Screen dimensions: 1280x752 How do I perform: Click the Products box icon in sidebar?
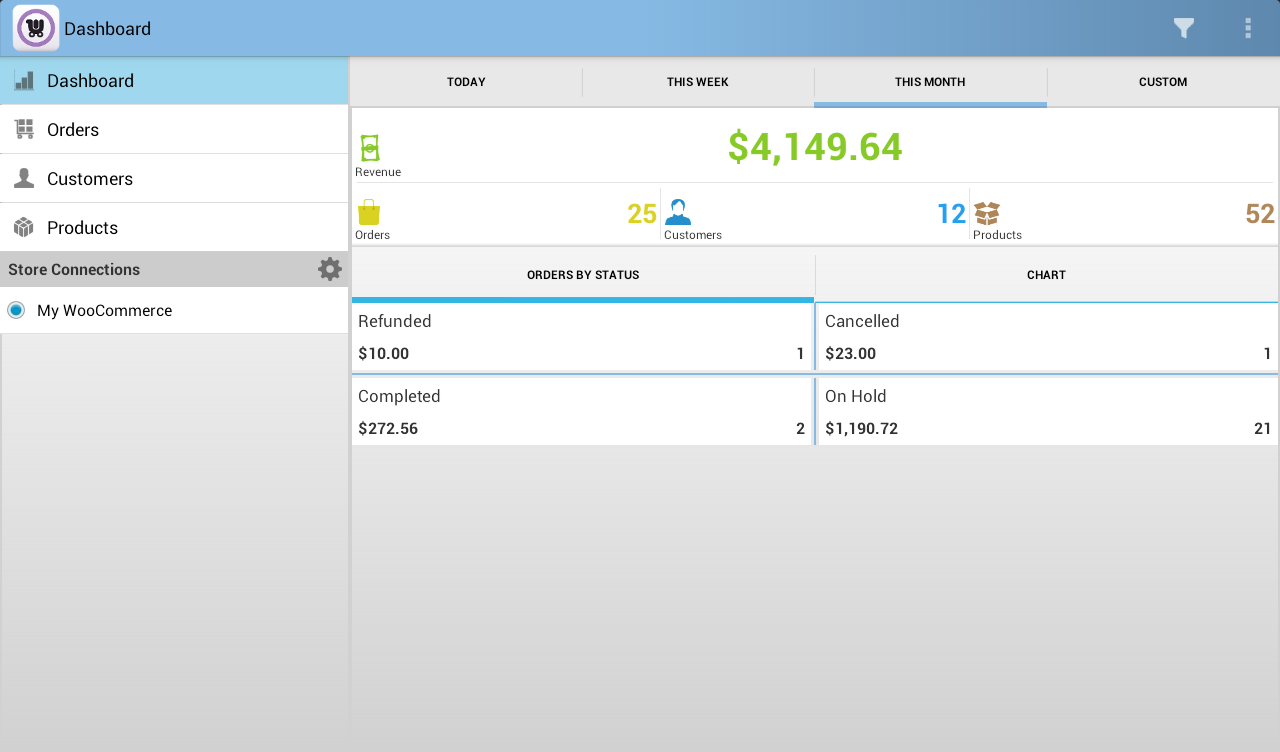coord(22,227)
